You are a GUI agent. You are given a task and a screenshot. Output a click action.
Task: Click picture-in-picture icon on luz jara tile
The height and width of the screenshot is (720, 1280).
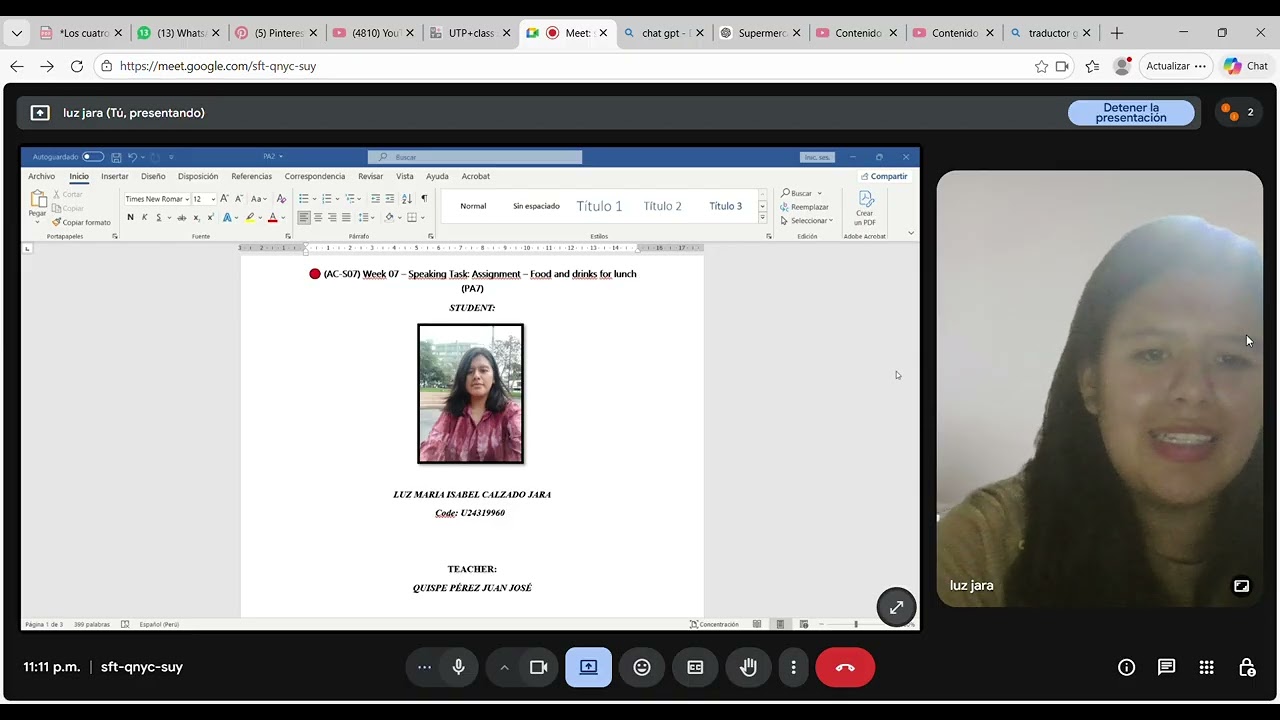point(1241,586)
